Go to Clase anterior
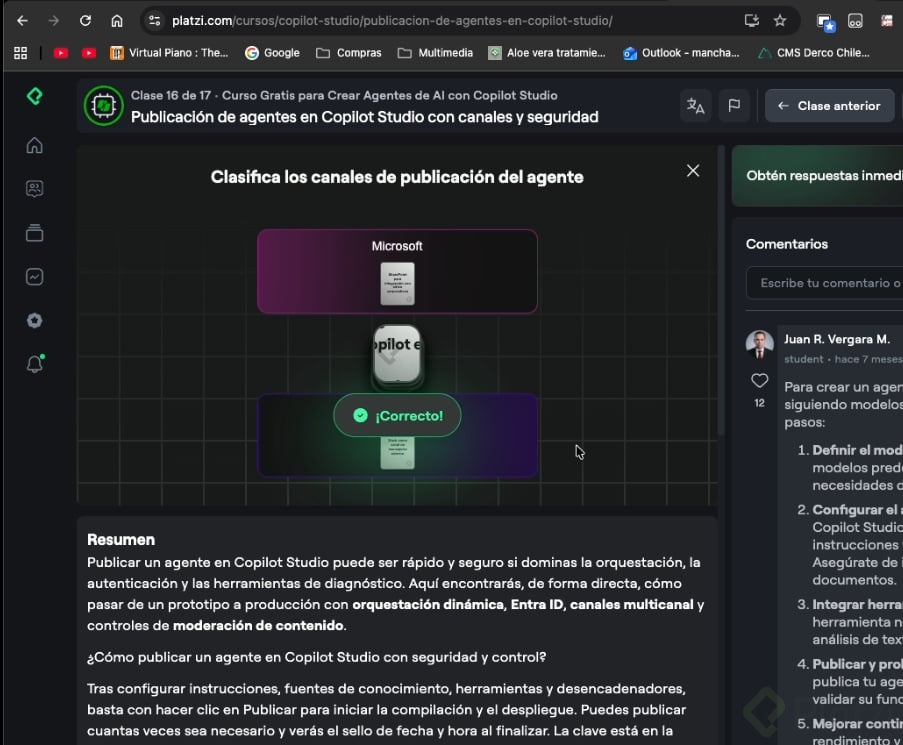The width and height of the screenshot is (903, 745). 829,106
